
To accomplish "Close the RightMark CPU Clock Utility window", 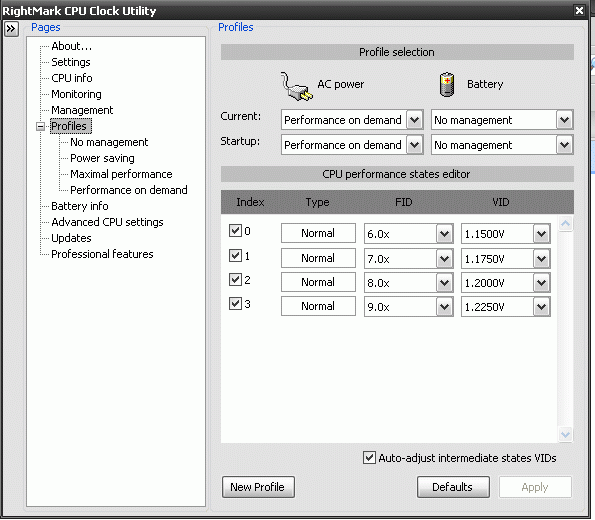I will [x=579, y=10].
